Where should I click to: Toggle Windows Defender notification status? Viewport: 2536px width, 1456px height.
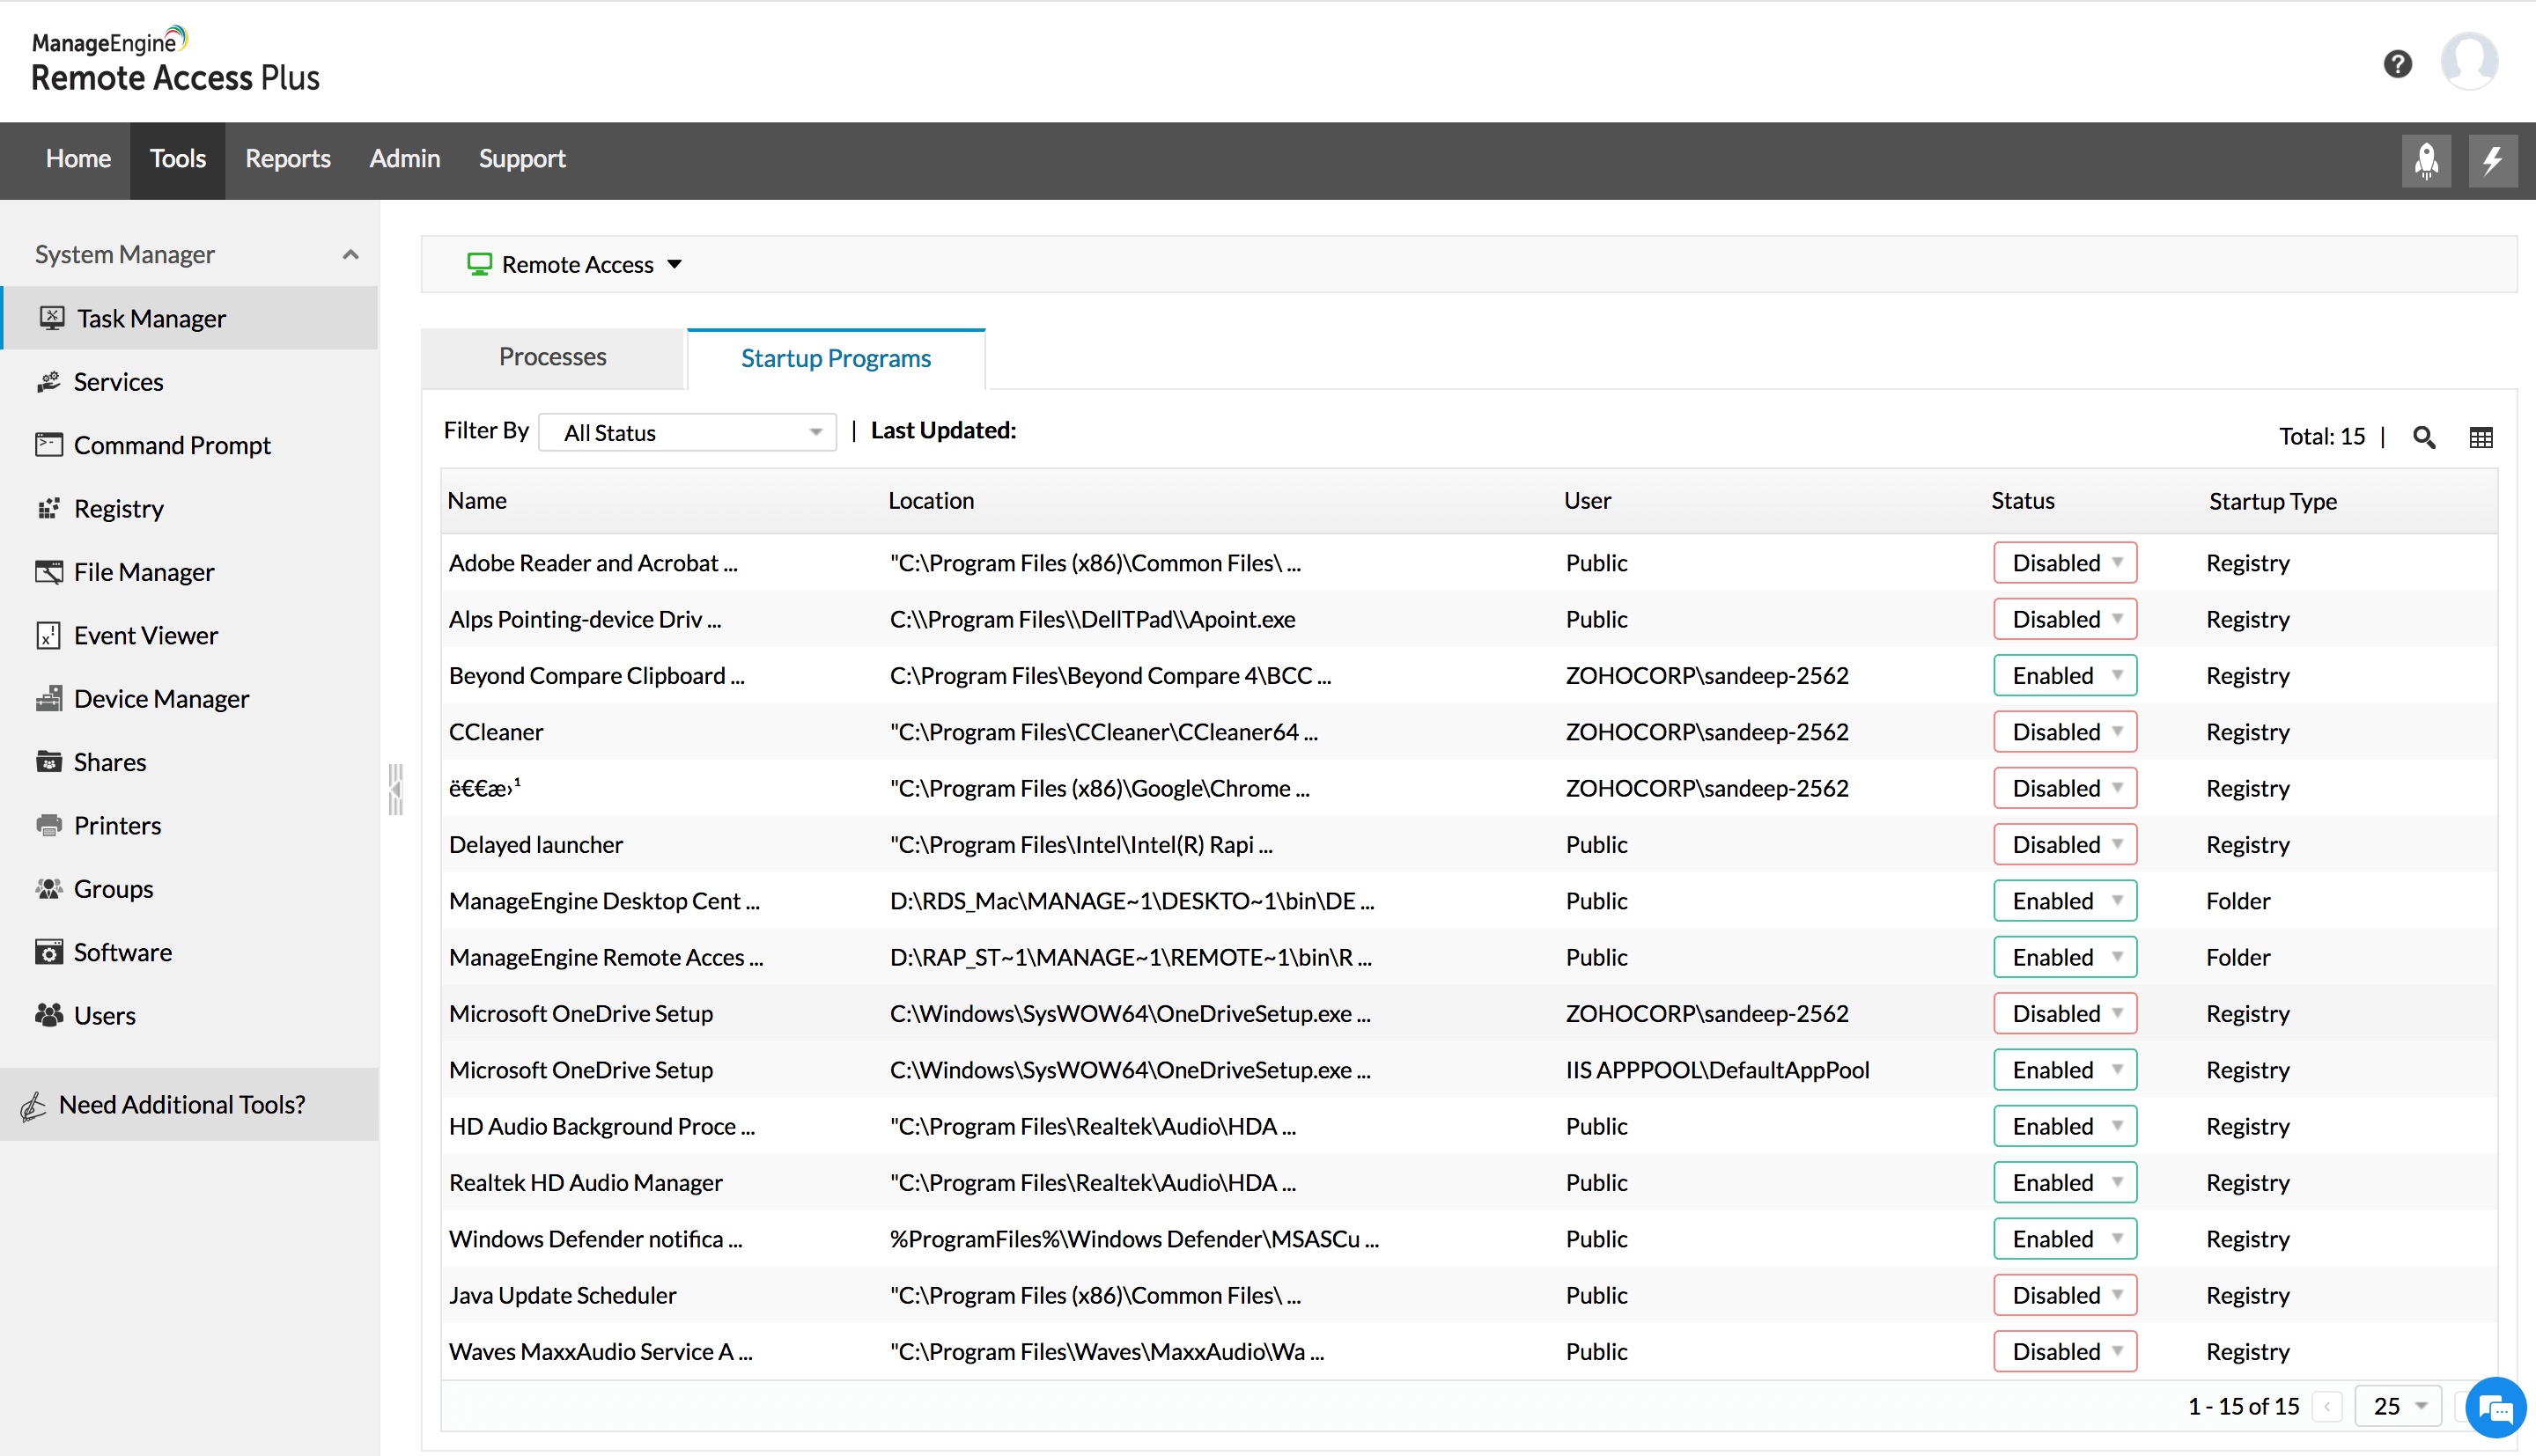2062,1239
